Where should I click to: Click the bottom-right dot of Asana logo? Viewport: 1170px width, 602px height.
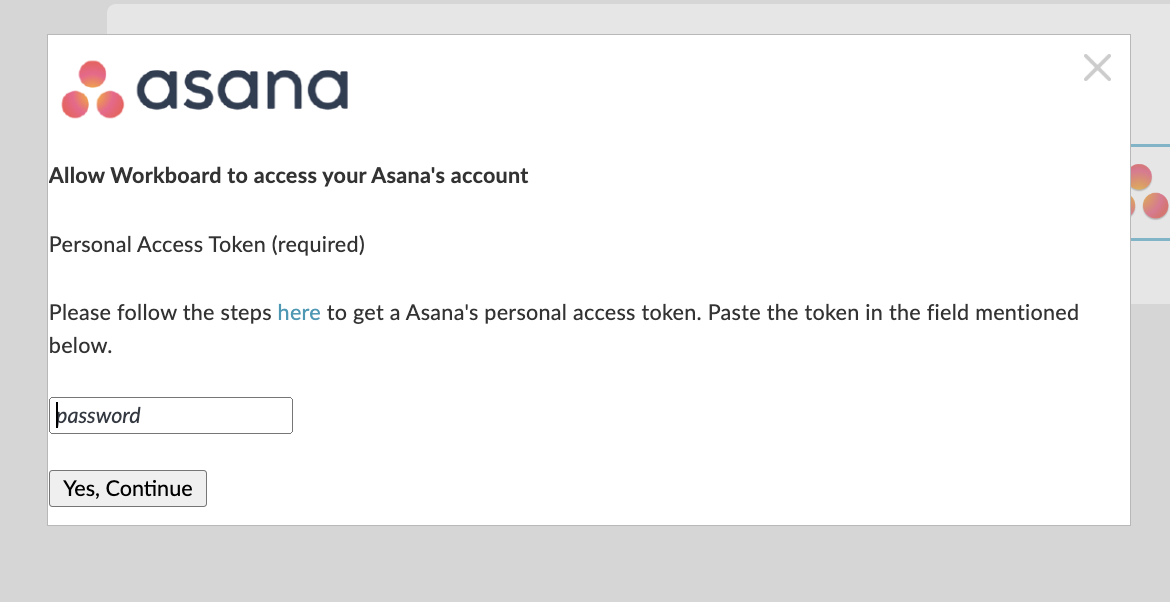point(110,104)
